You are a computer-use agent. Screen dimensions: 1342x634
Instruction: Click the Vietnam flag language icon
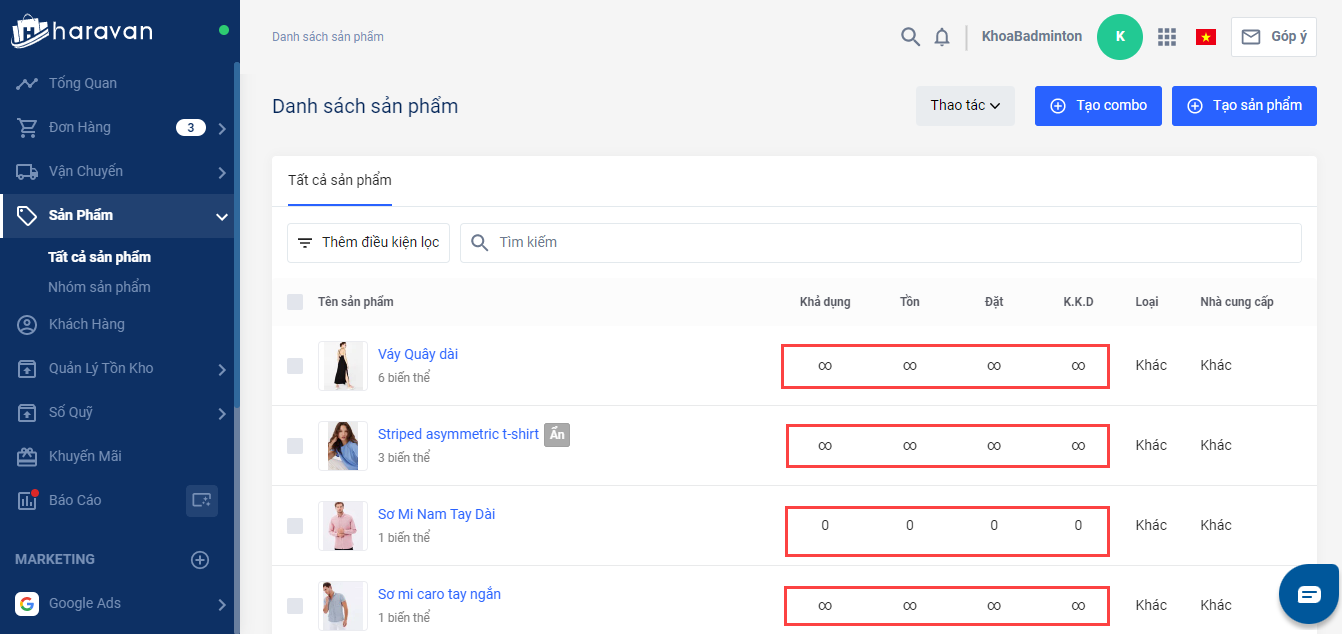(x=1206, y=37)
